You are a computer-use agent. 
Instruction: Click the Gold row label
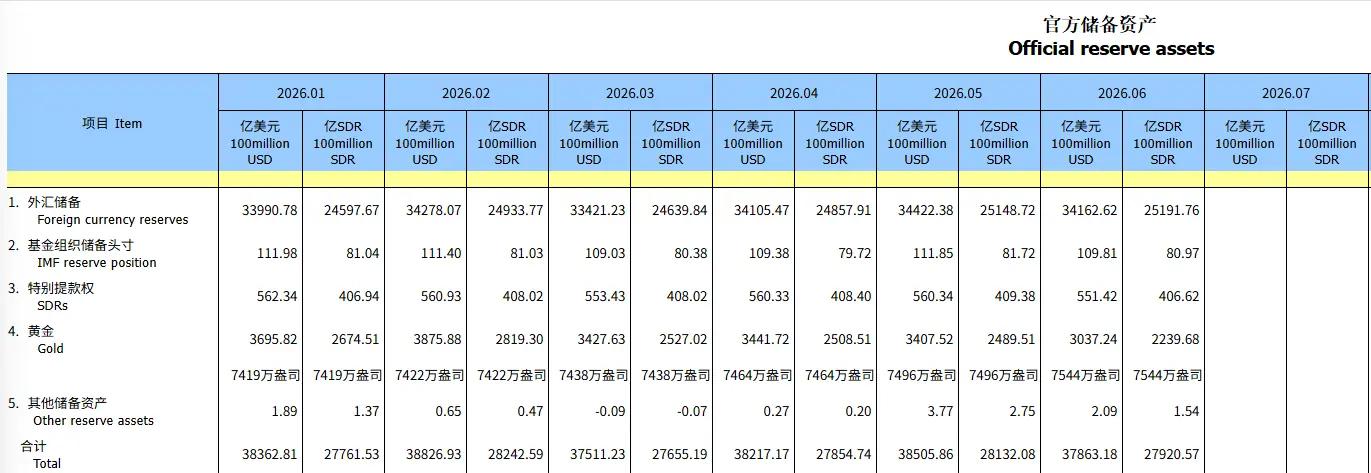tap(50, 349)
